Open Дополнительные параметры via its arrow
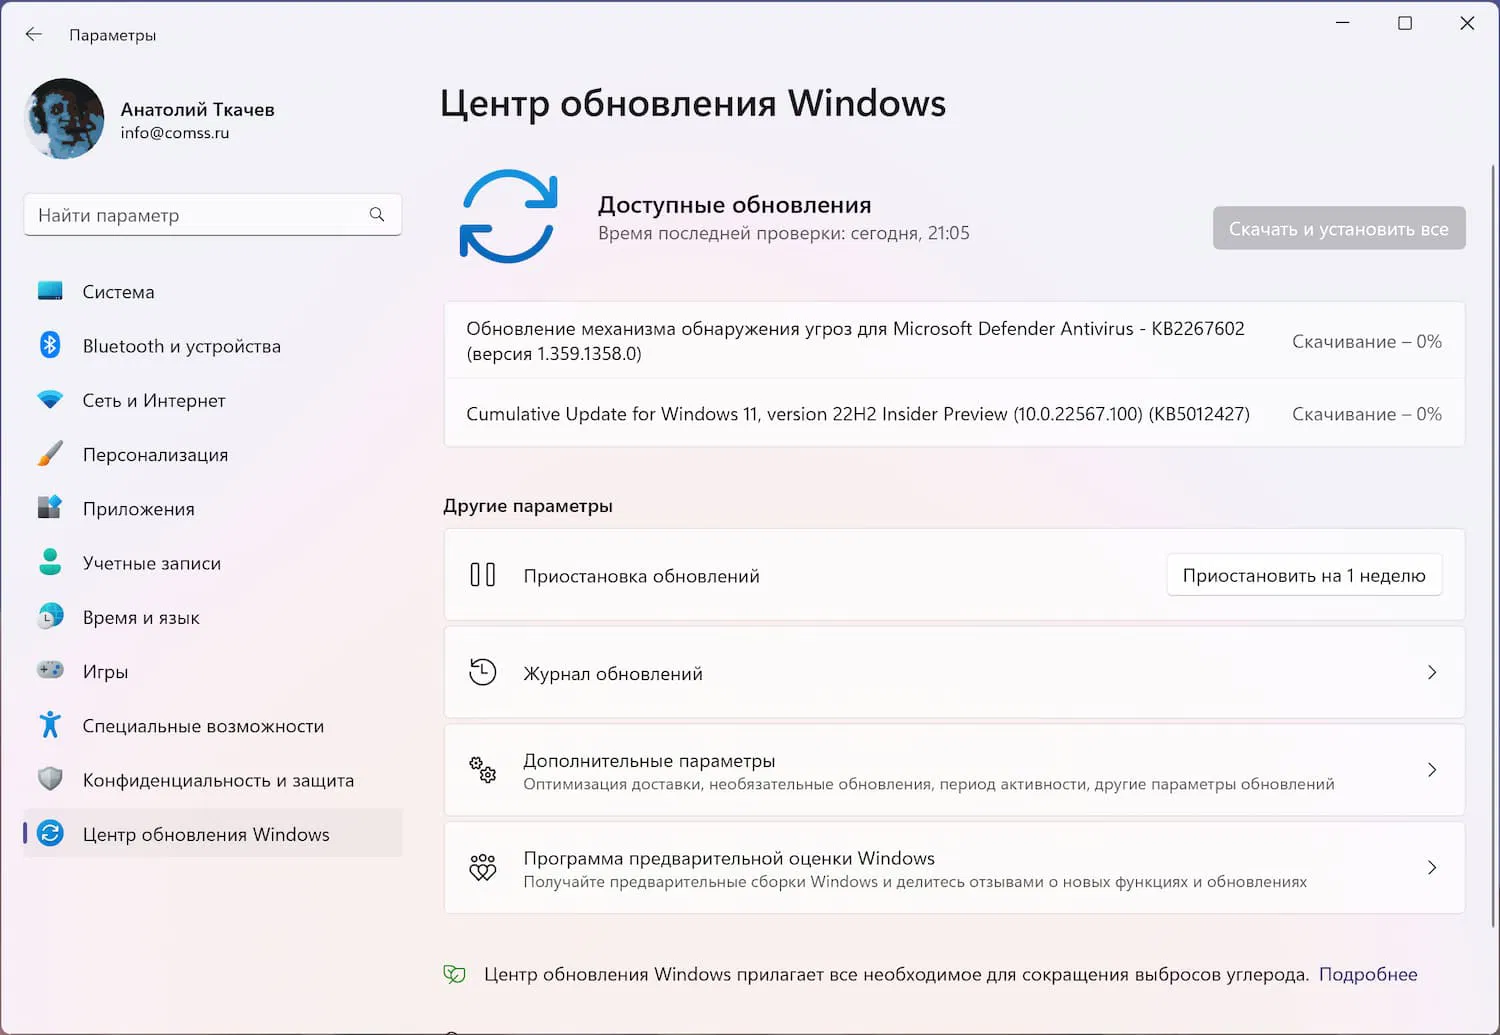Image resolution: width=1500 pixels, height=1035 pixels. pos(1432,771)
